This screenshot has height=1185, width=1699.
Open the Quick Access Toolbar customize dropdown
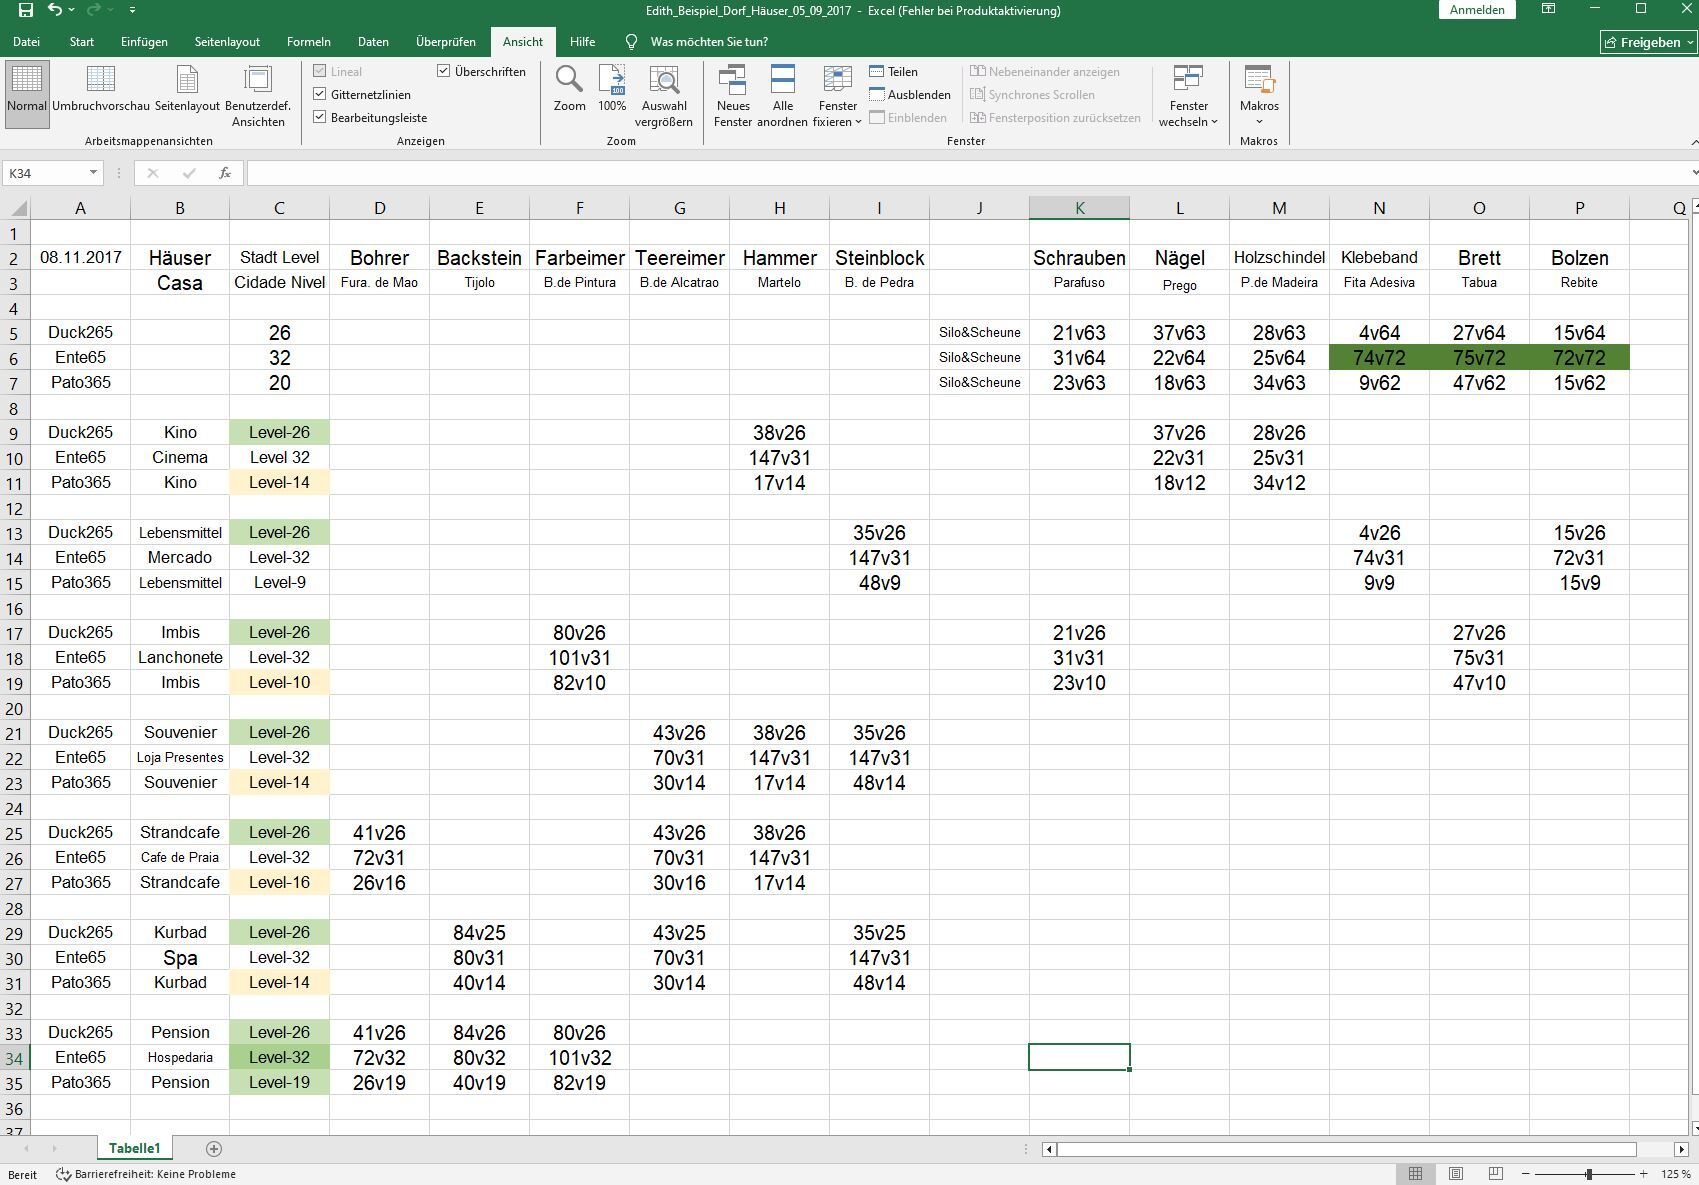pos(132,10)
